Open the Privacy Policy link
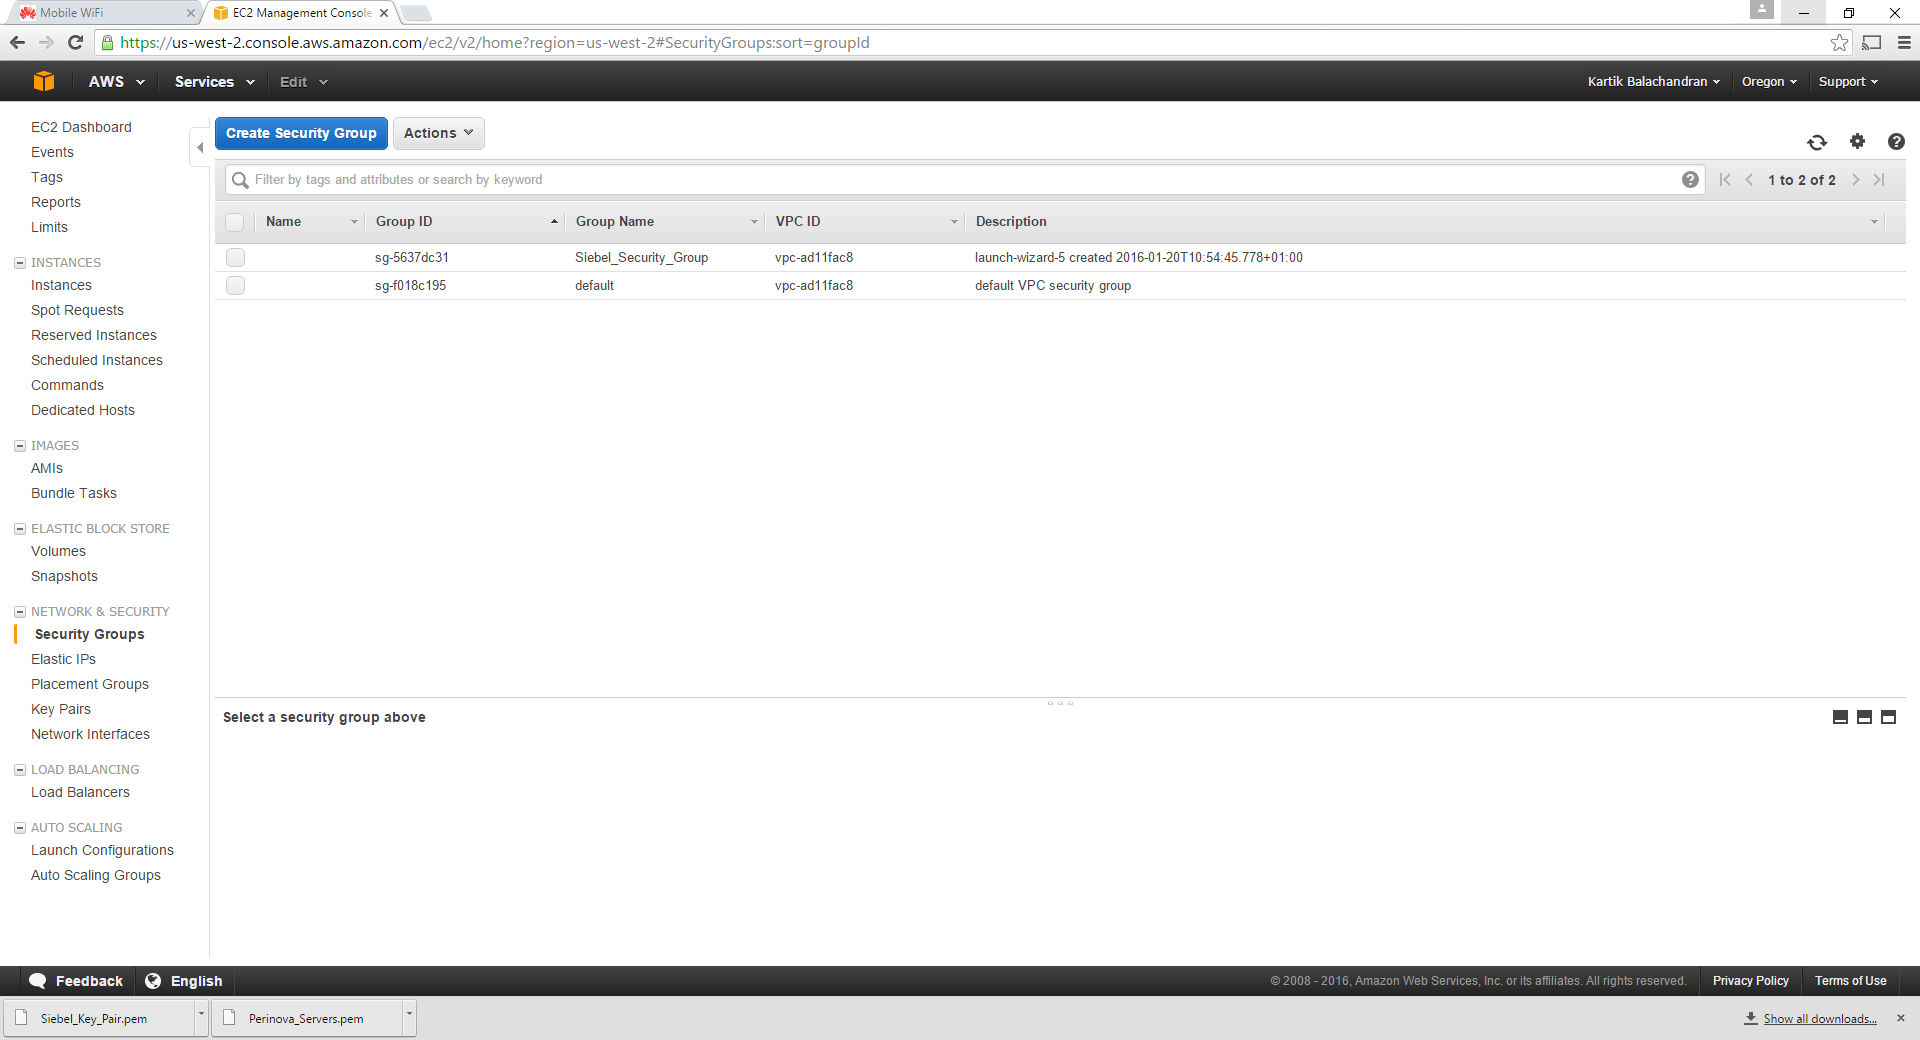The width and height of the screenshot is (1920, 1040). point(1750,981)
